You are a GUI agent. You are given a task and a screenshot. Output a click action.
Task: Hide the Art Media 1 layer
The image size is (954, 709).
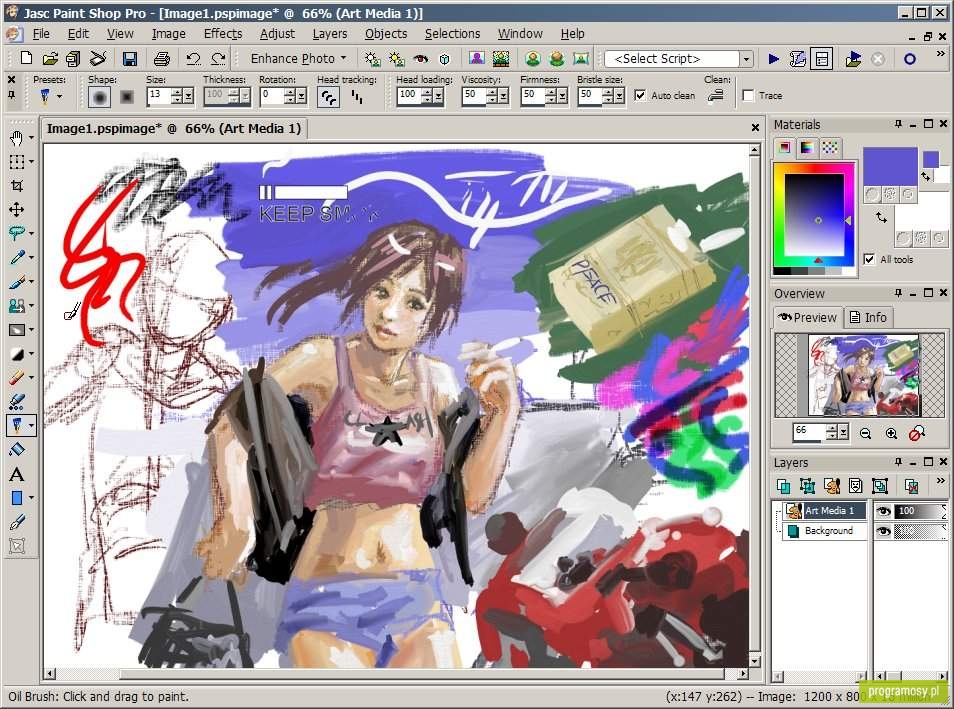click(883, 511)
